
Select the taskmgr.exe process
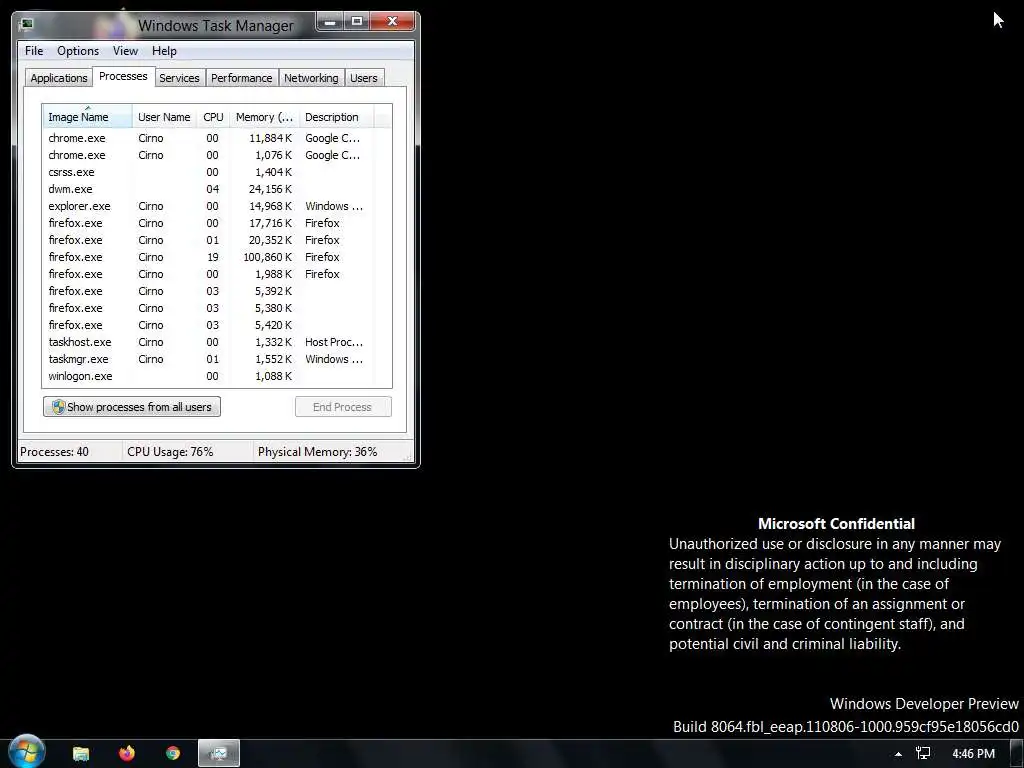(x=217, y=359)
